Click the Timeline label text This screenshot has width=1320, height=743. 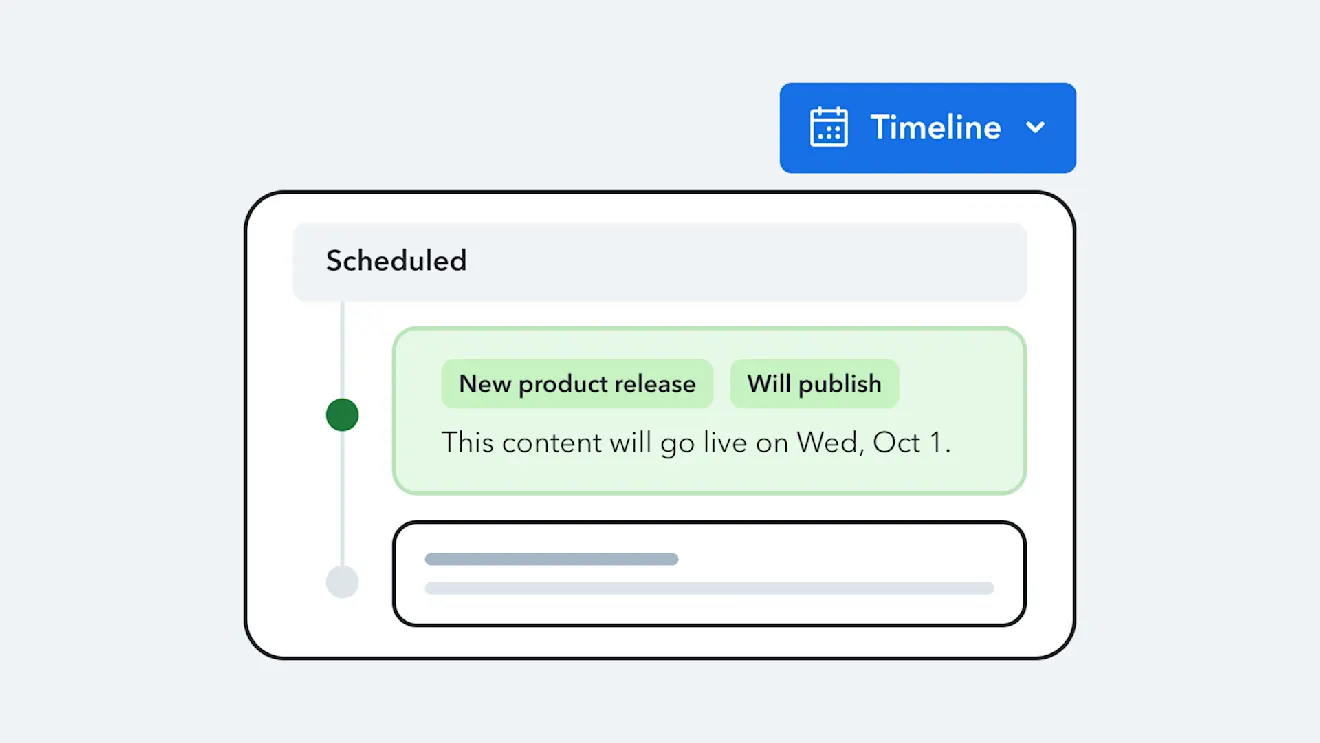pos(935,128)
